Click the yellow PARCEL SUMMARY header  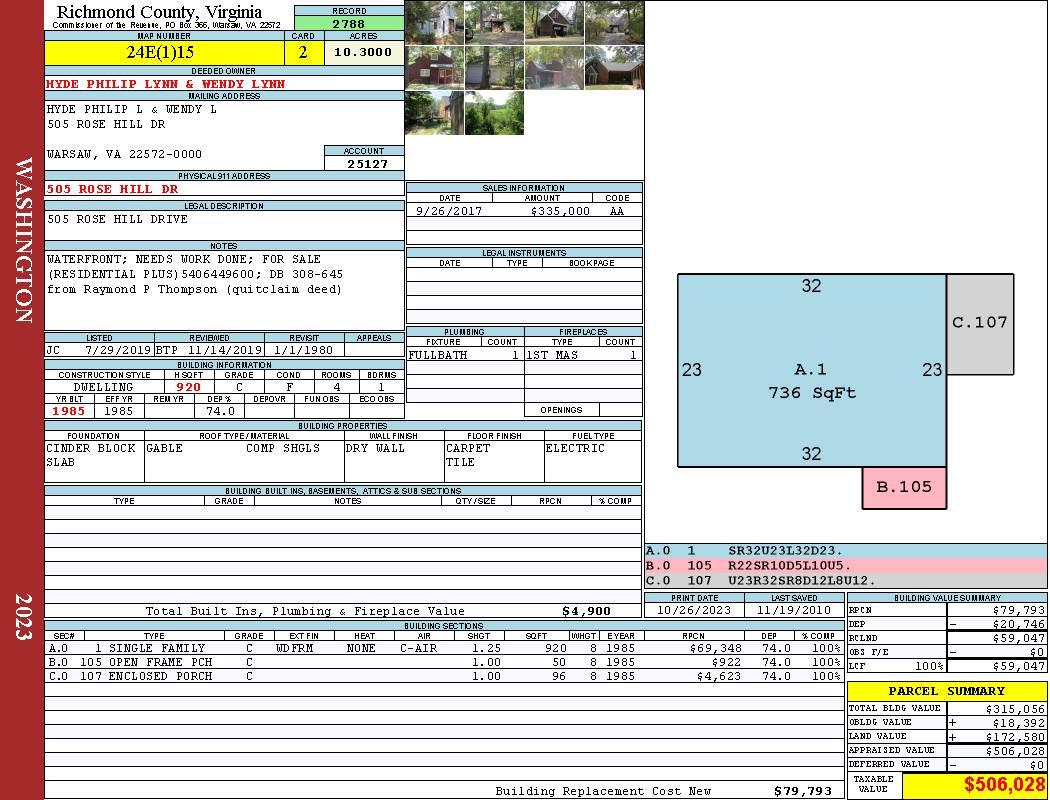point(946,691)
